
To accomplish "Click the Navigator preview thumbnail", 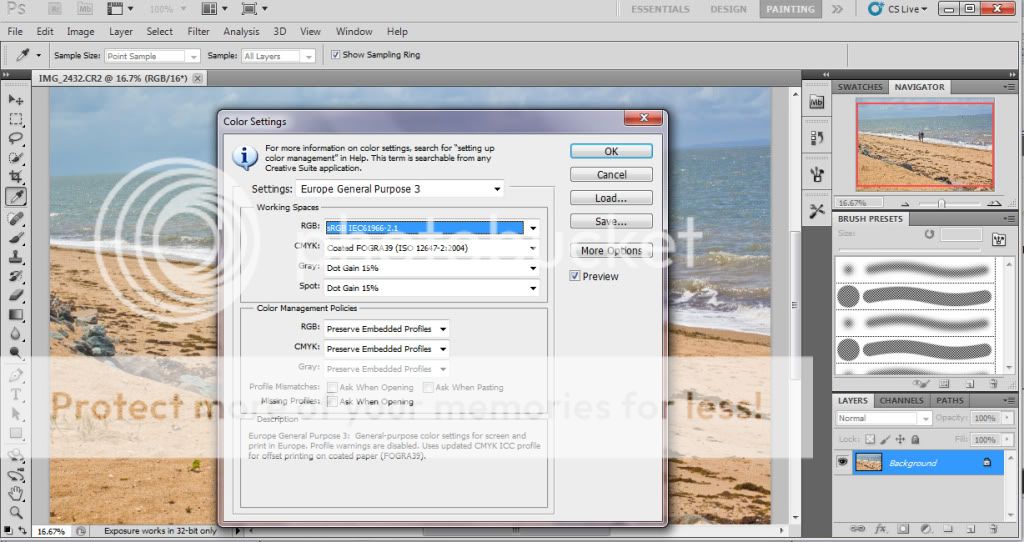I will [924, 146].
